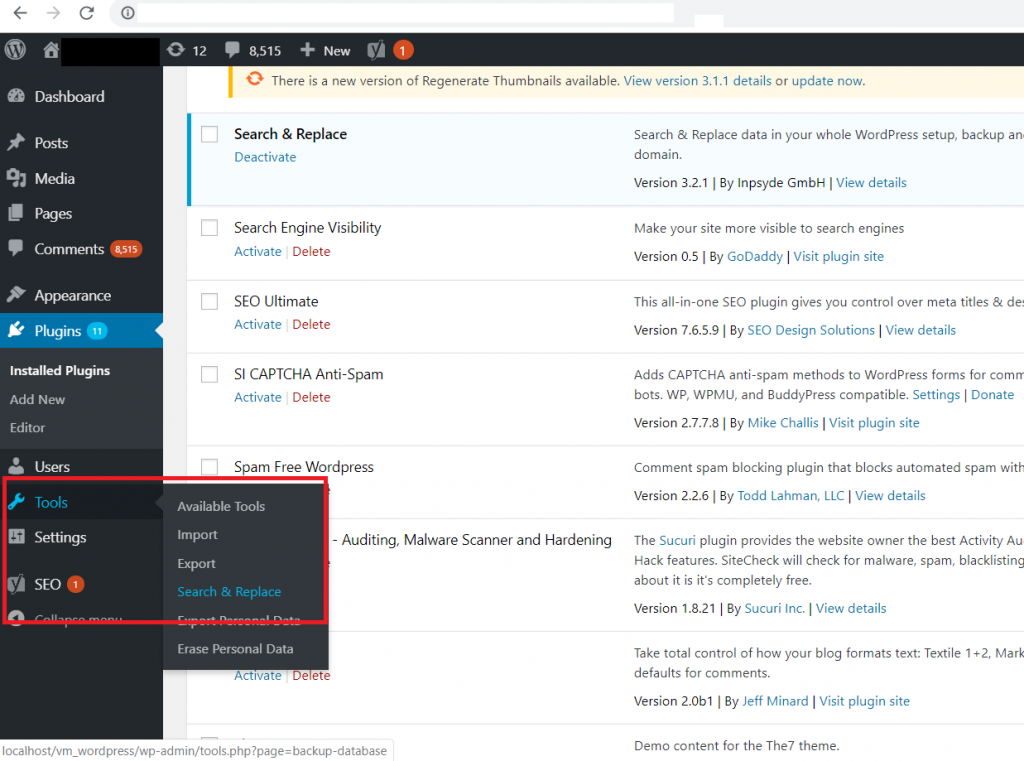The image size is (1024, 761).
Task: Open the Yoast icon in admin bar
Action: click(376, 50)
